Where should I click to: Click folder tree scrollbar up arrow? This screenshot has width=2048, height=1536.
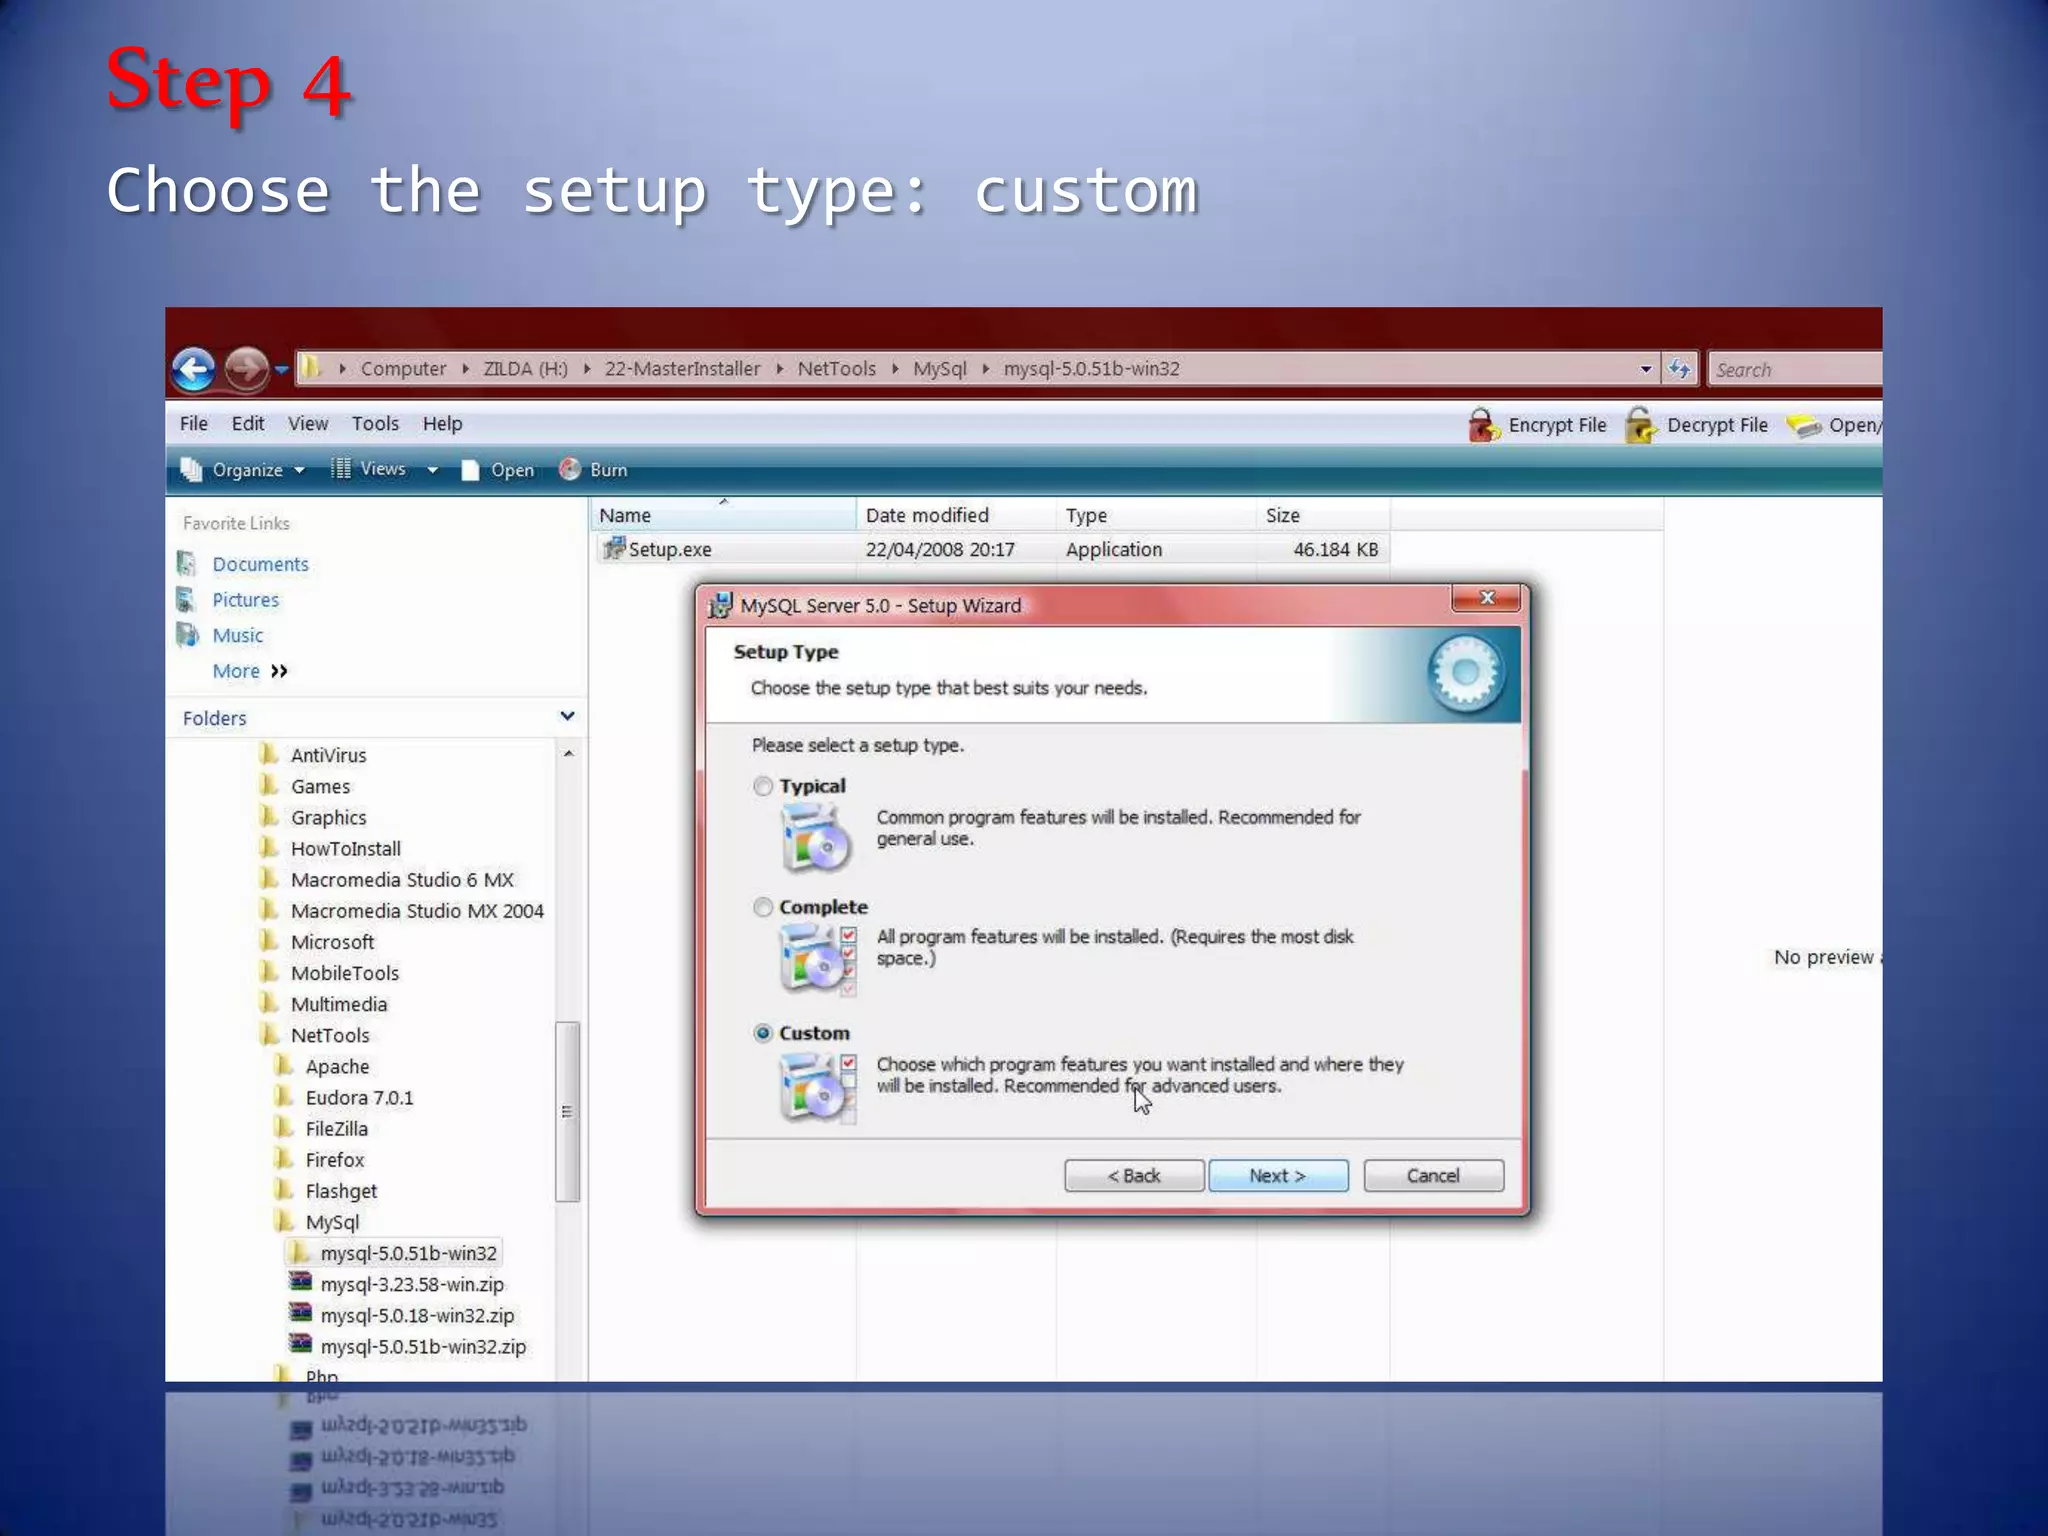coord(568,753)
